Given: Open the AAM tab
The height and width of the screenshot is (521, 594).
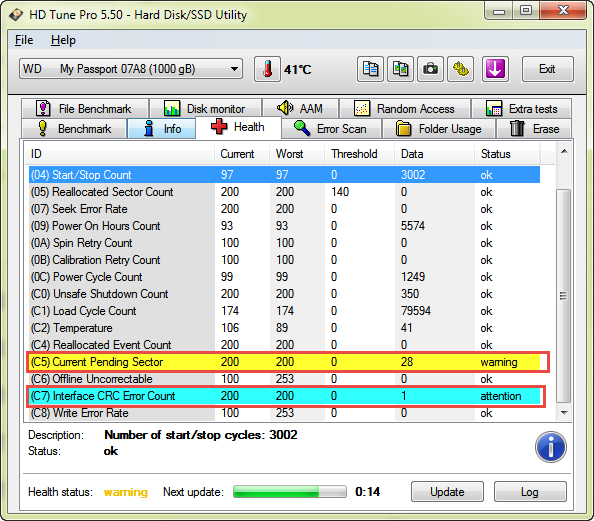Looking at the screenshot, I should pyautogui.click(x=300, y=109).
